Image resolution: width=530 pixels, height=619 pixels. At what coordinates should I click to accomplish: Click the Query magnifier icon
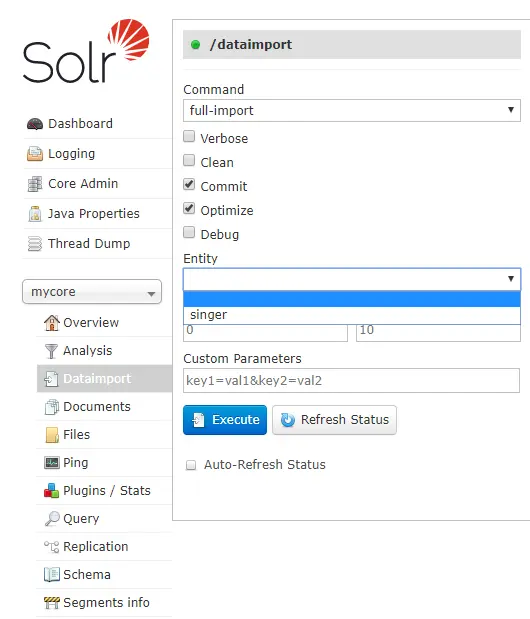point(52,519)
